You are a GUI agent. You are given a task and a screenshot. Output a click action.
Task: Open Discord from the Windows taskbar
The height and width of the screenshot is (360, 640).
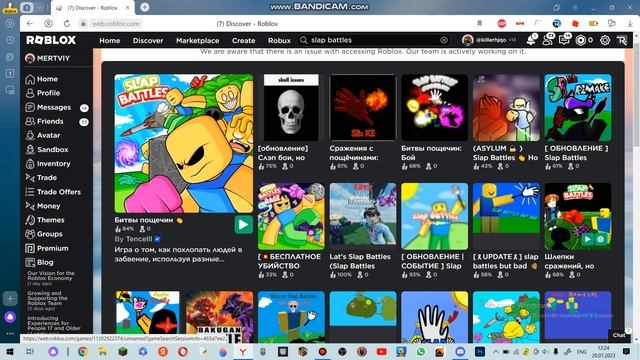tap(460, 351)
